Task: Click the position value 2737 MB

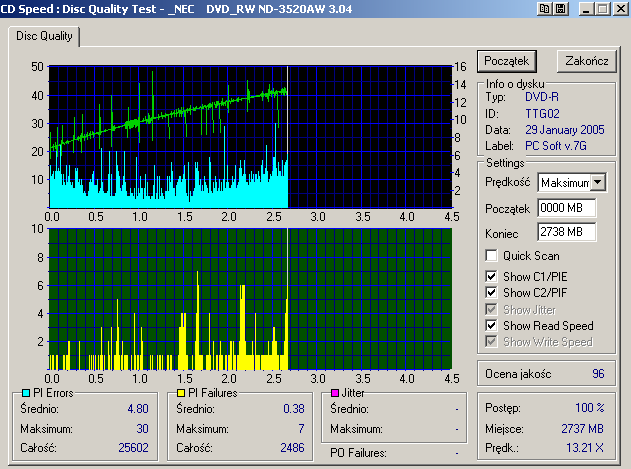Action: (582, 429)
